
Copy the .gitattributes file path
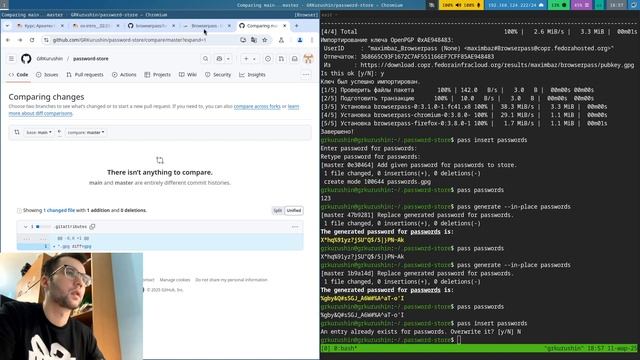coord(92,227)
